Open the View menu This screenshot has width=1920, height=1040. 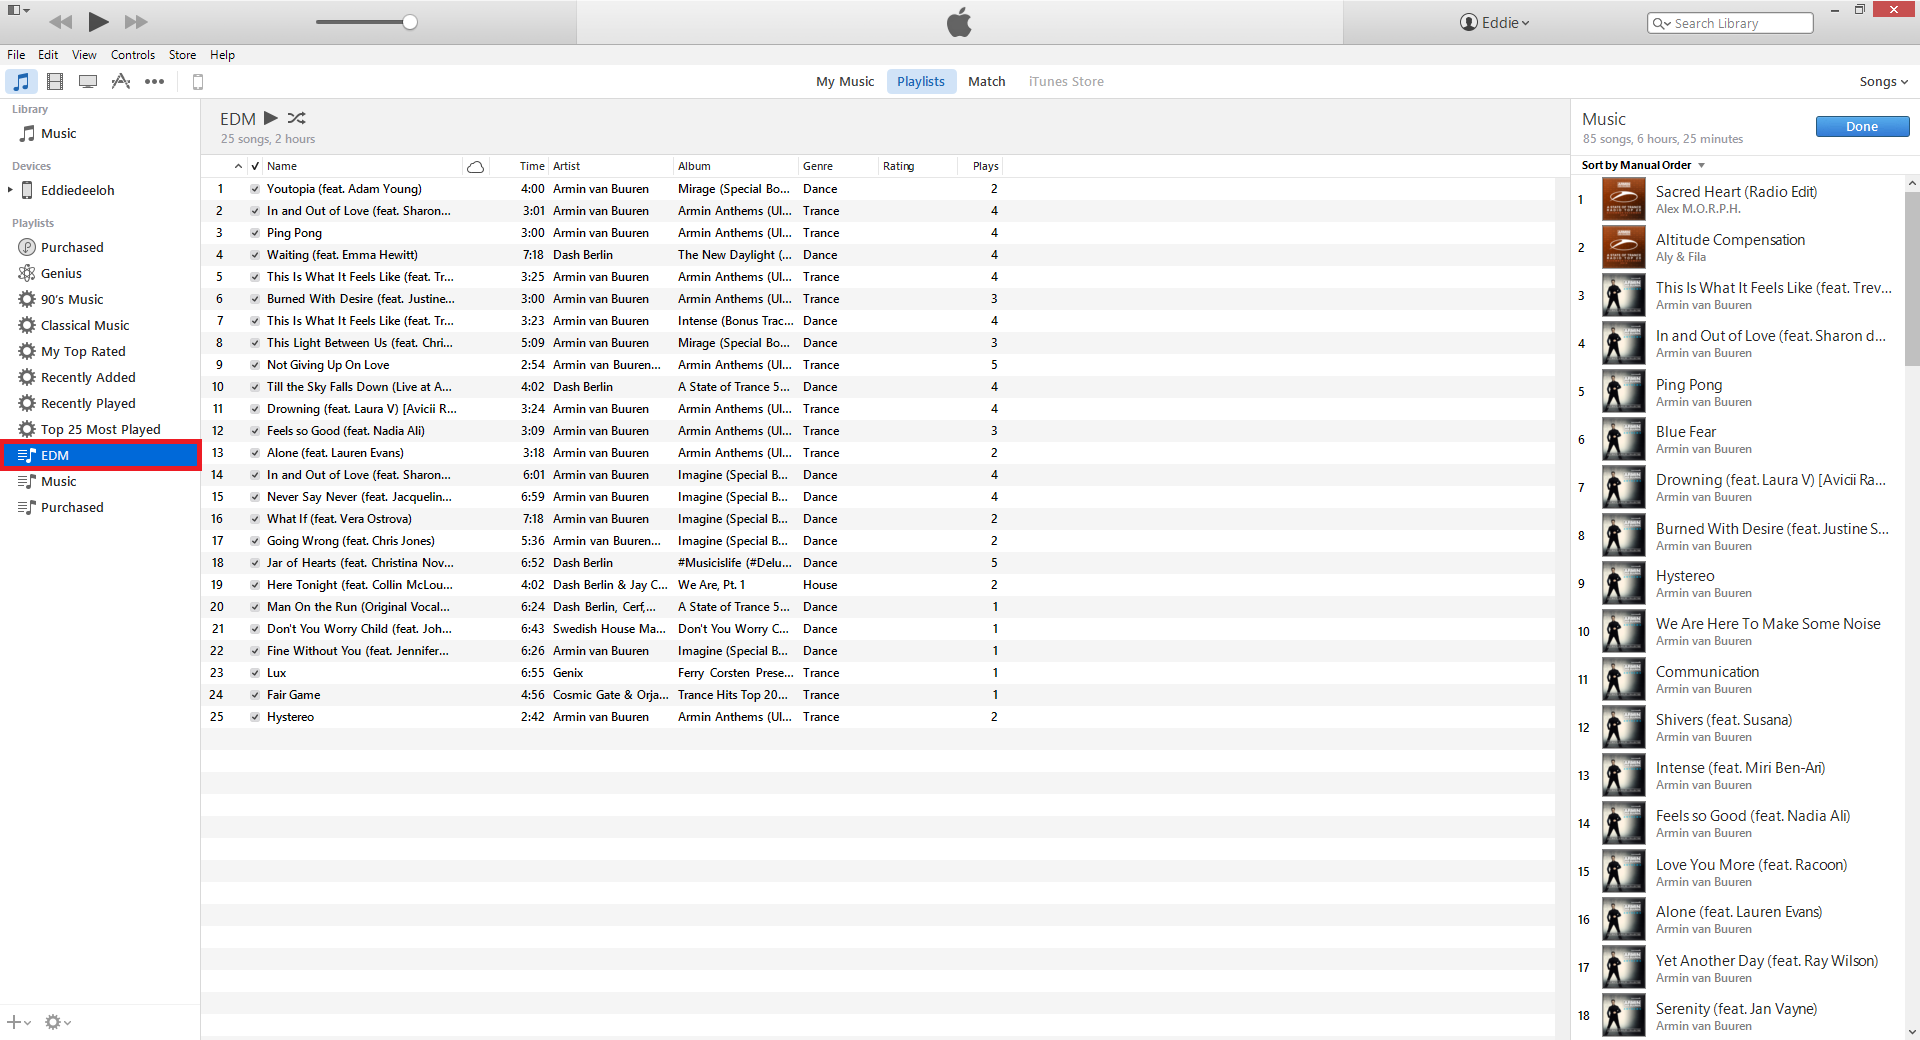(84, 55)
